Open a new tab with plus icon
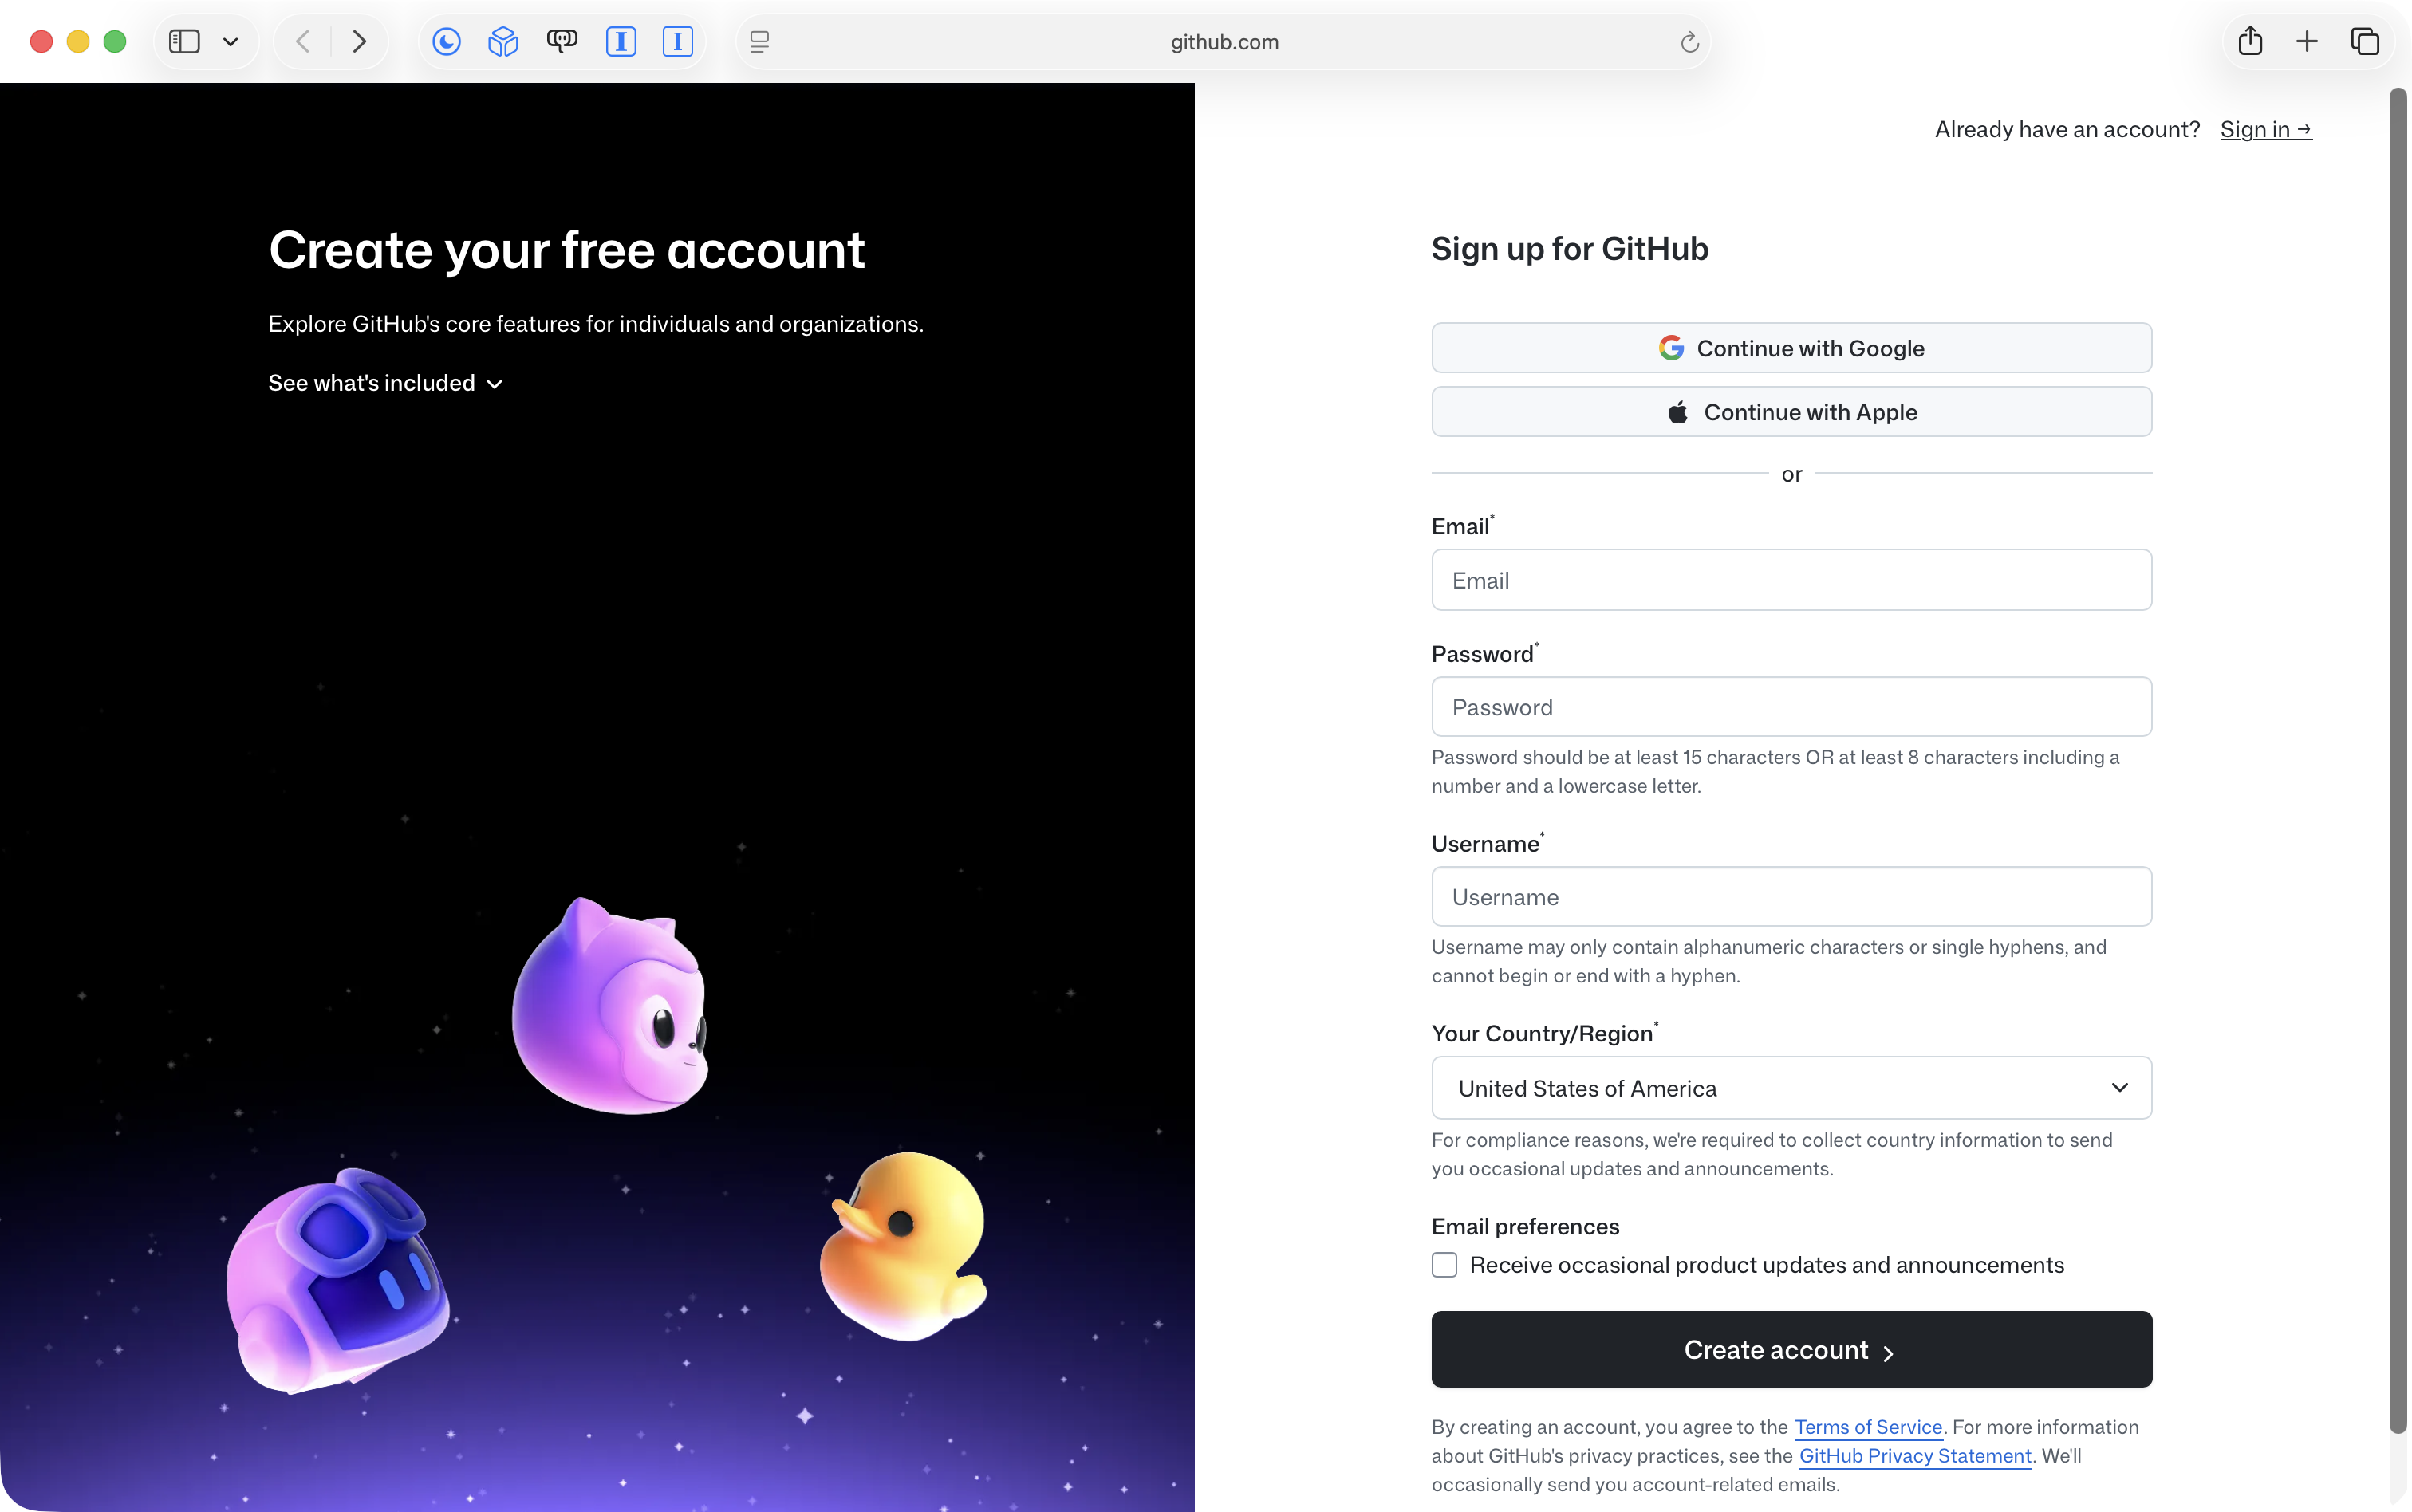The height and width of the screenshot is (1512, 2412). (x=2307, y=42)
